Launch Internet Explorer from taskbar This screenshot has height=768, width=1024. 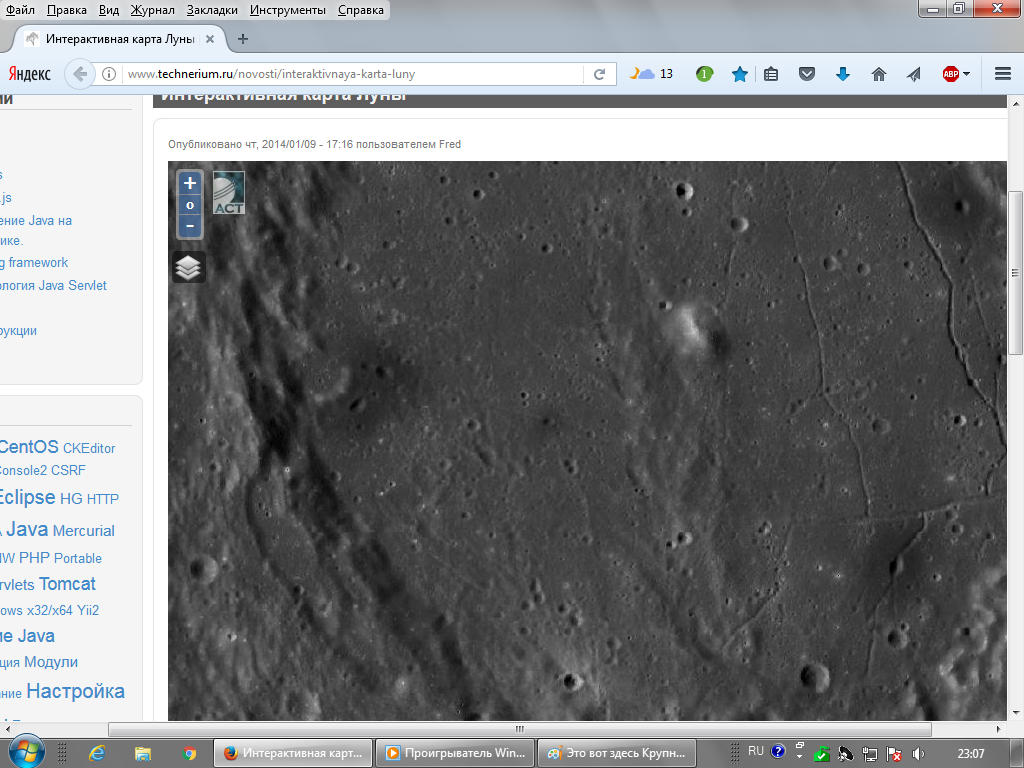pyautogui.click(x=97, y=753)
